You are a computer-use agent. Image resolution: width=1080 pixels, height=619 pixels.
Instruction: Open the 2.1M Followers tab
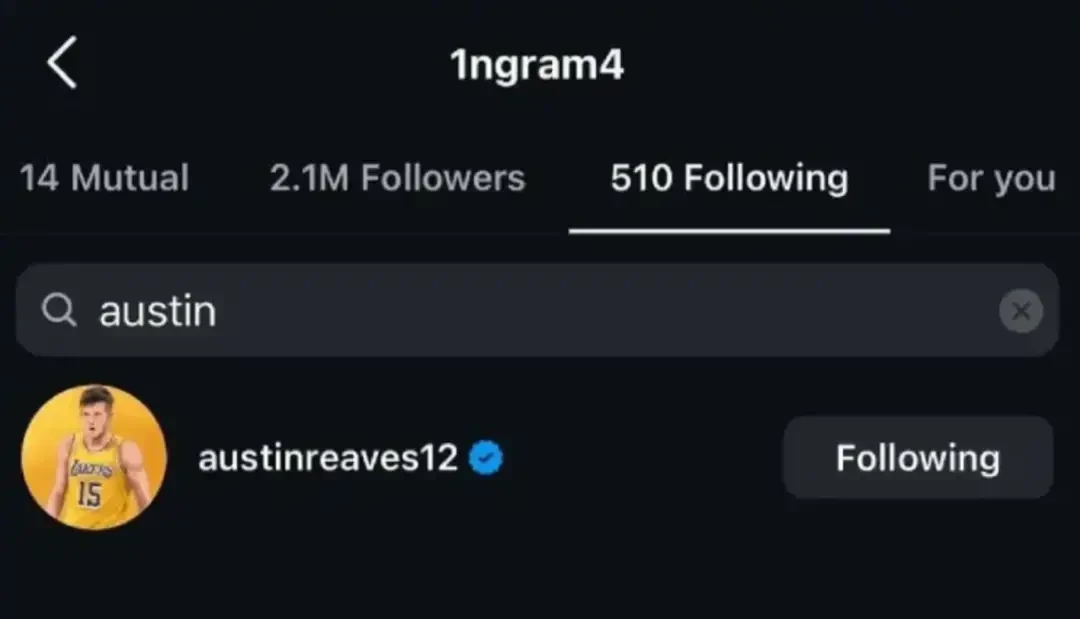(397, 178)
